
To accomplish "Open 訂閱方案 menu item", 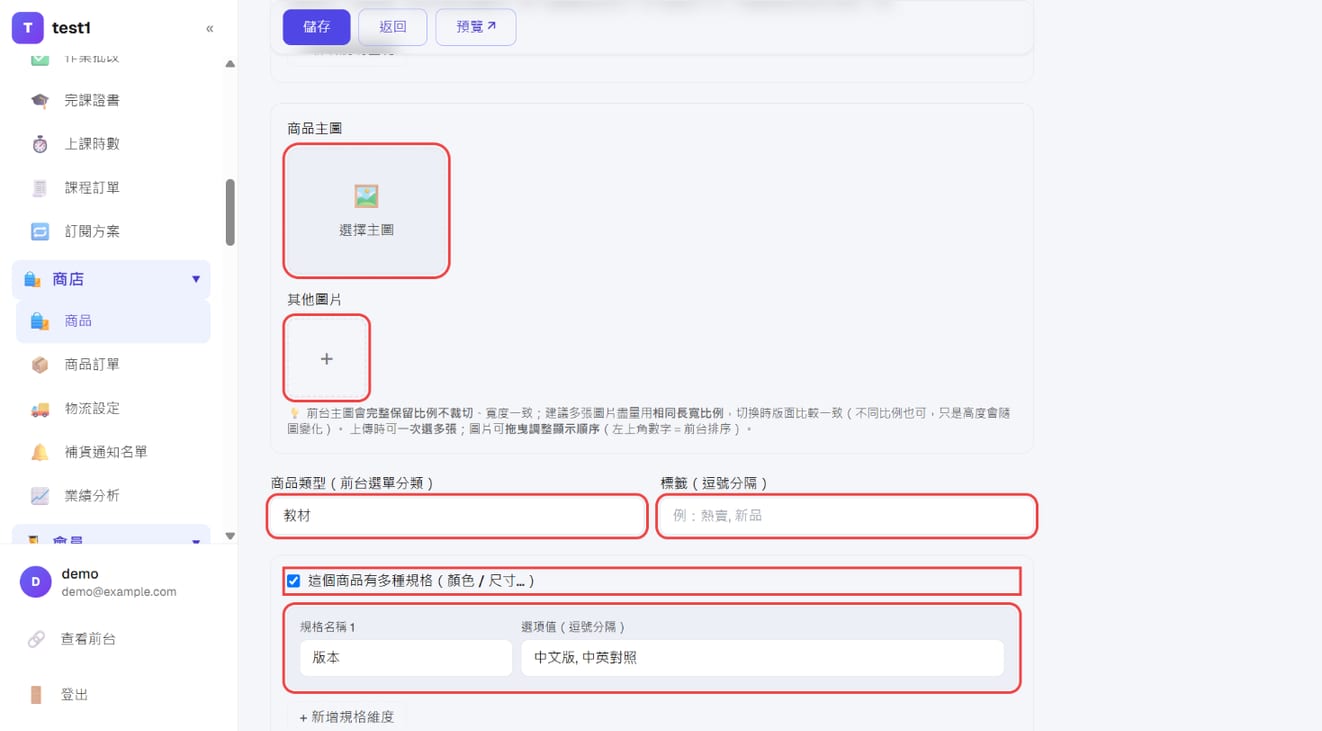I will click(111, 231).
